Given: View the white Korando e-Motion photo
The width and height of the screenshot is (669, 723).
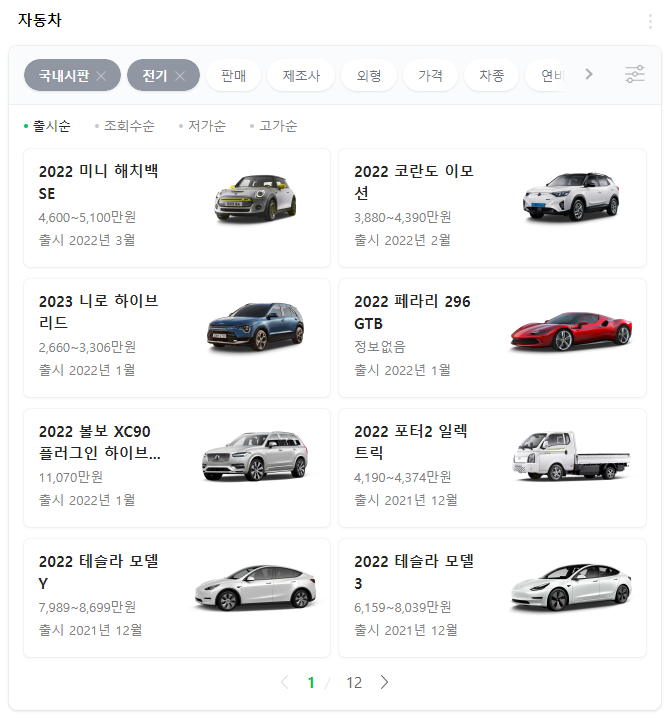Looking at the screenshot, I should [x=571, y=196].
